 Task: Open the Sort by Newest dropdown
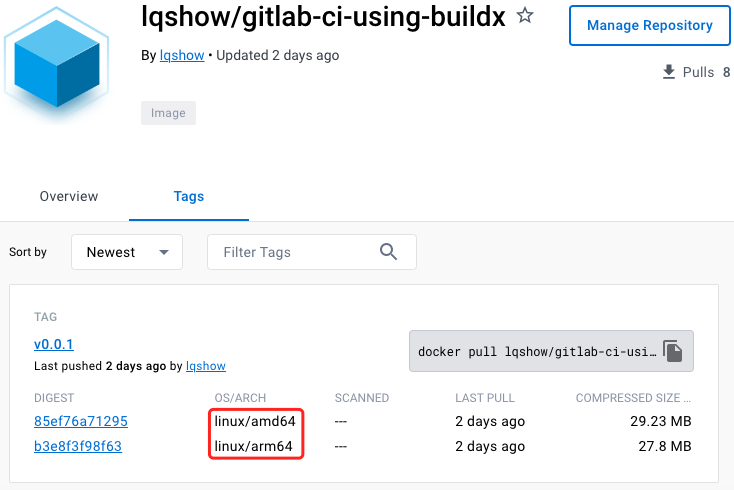(127, 252)
